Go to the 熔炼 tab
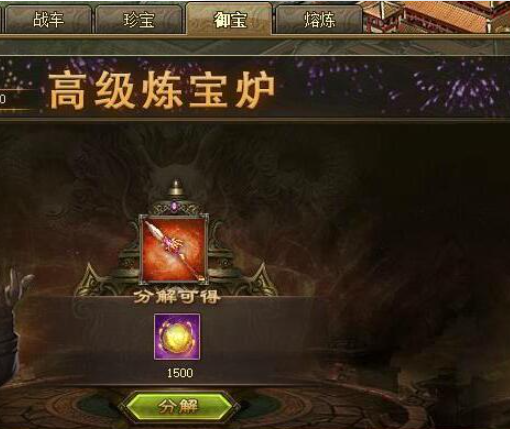Screen dimensions: 510x429 pyautogui.click(x=319, y=19)
